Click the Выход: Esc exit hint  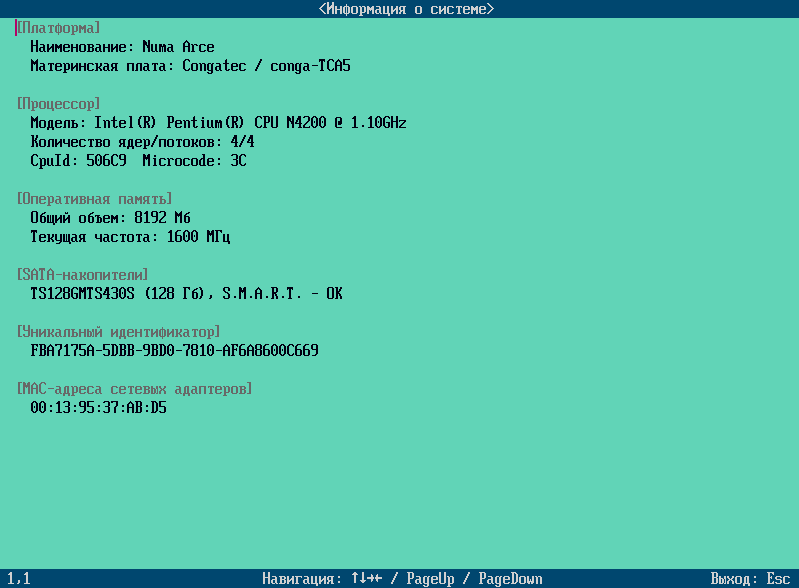(750, 579)
